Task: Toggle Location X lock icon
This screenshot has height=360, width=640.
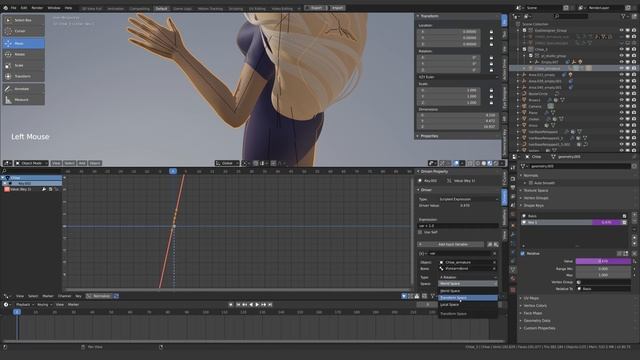Action: 491,31
